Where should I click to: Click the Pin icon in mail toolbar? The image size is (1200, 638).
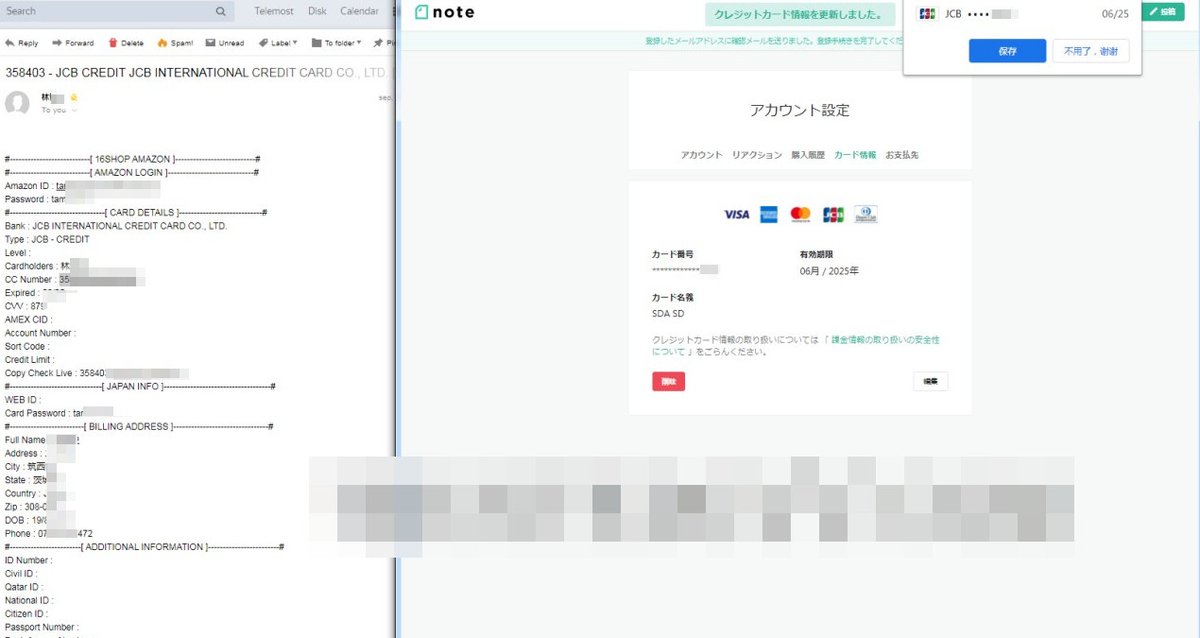378,43
